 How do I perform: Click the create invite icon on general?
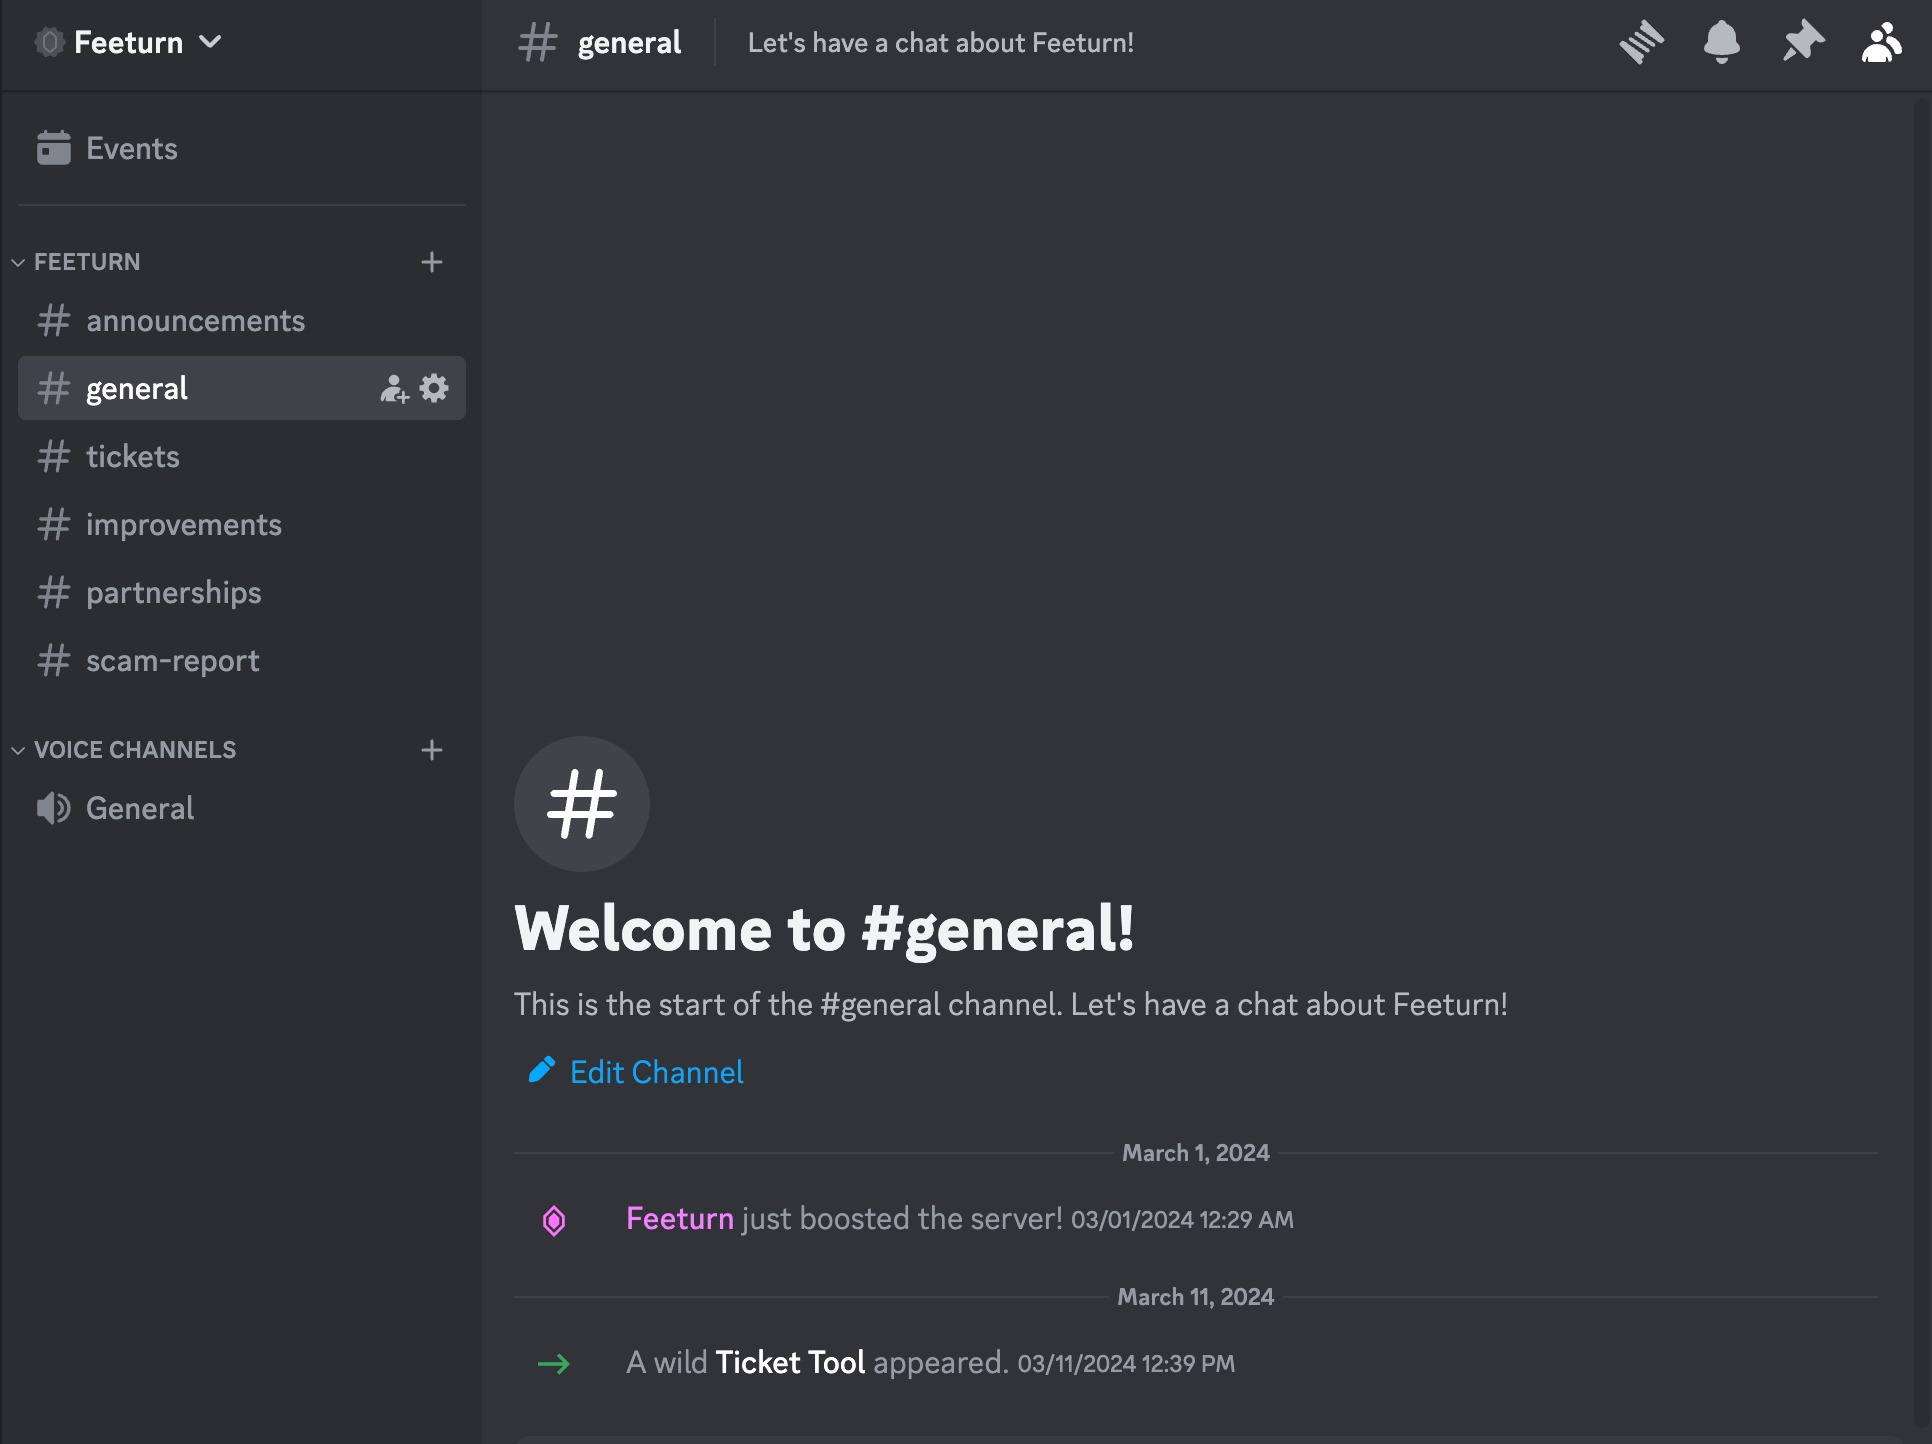(394, 389)
